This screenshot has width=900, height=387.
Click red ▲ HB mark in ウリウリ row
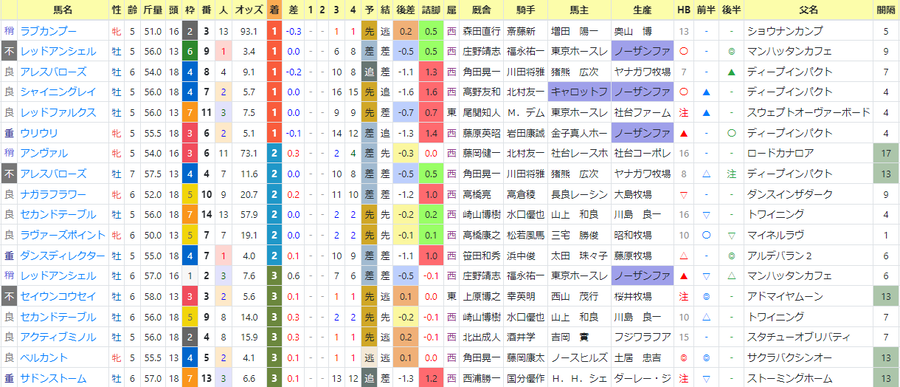[684, 133]
